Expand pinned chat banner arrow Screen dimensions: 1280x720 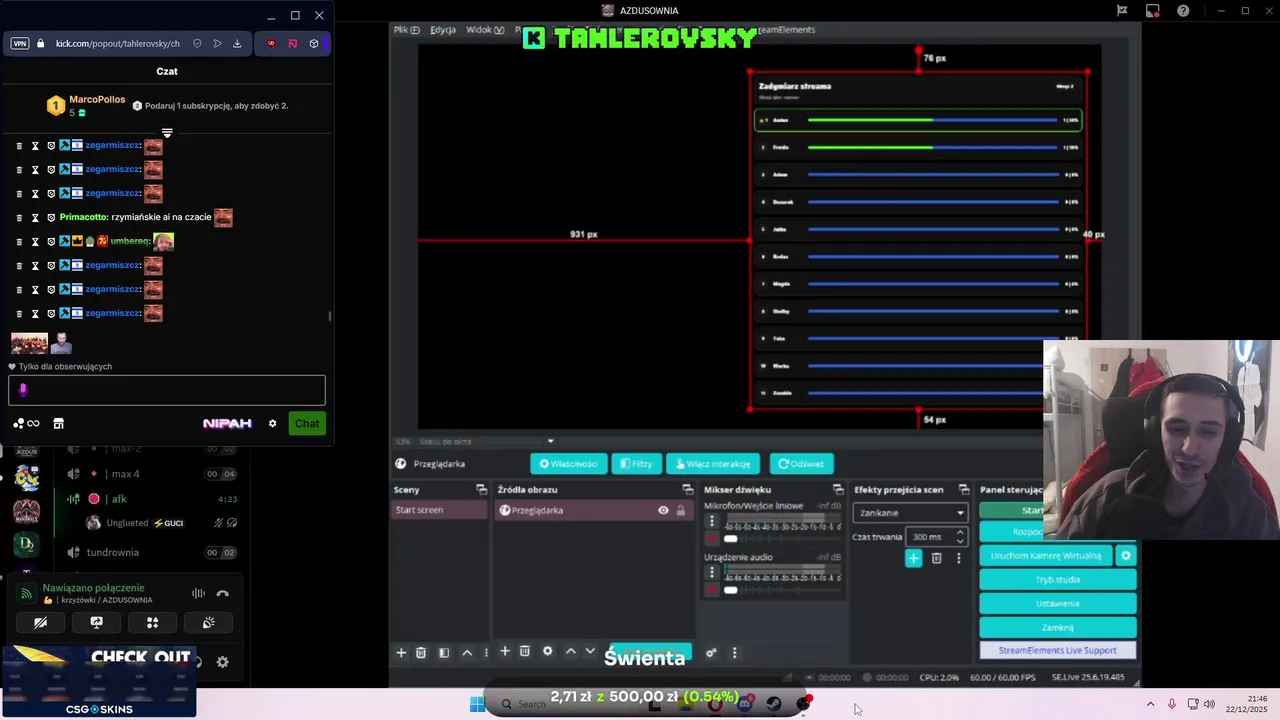167,133
